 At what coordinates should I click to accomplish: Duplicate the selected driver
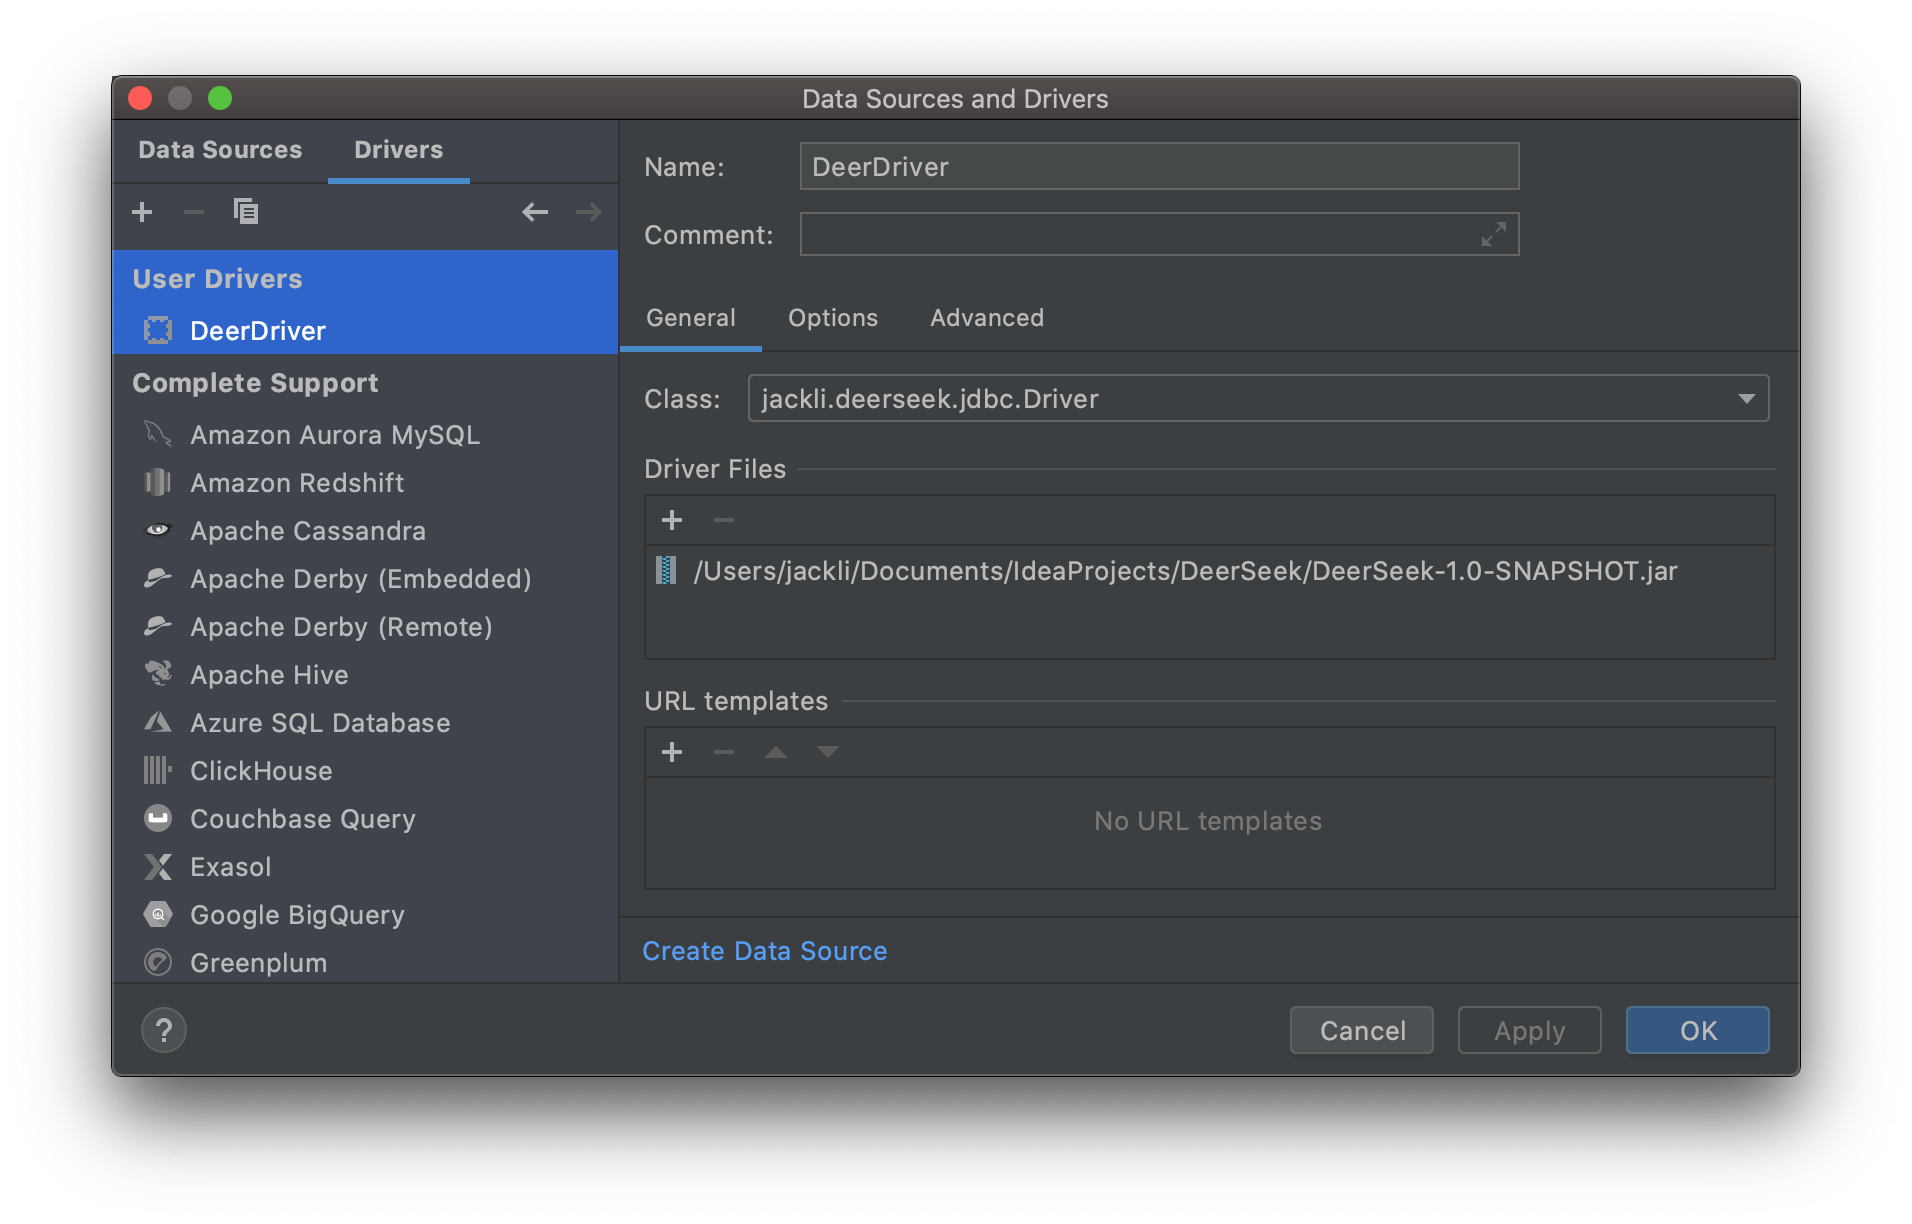click(246, 212)
